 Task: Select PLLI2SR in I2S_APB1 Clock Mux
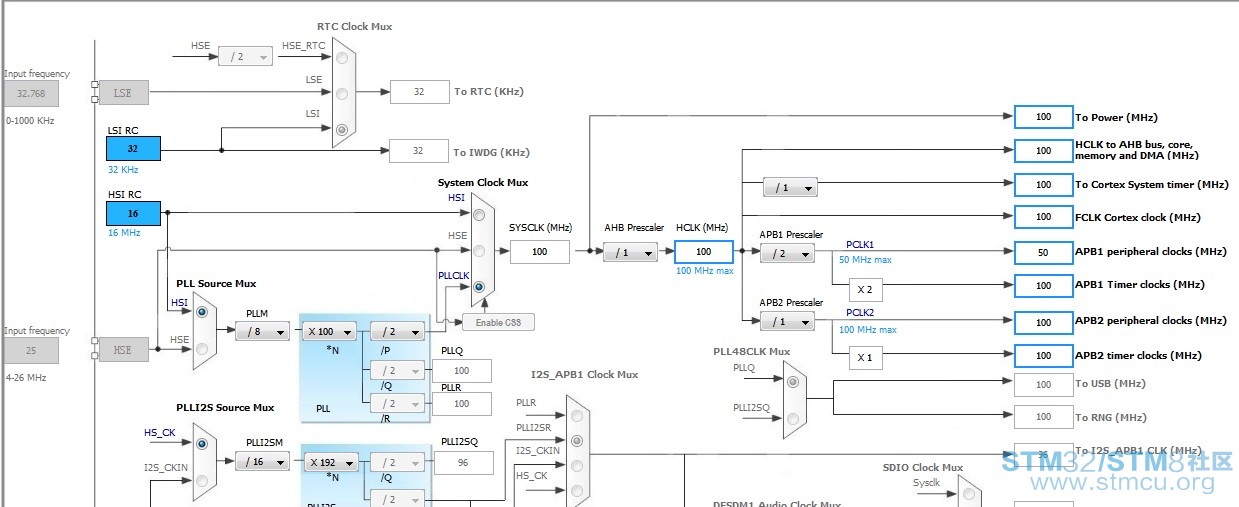(576, 440)
